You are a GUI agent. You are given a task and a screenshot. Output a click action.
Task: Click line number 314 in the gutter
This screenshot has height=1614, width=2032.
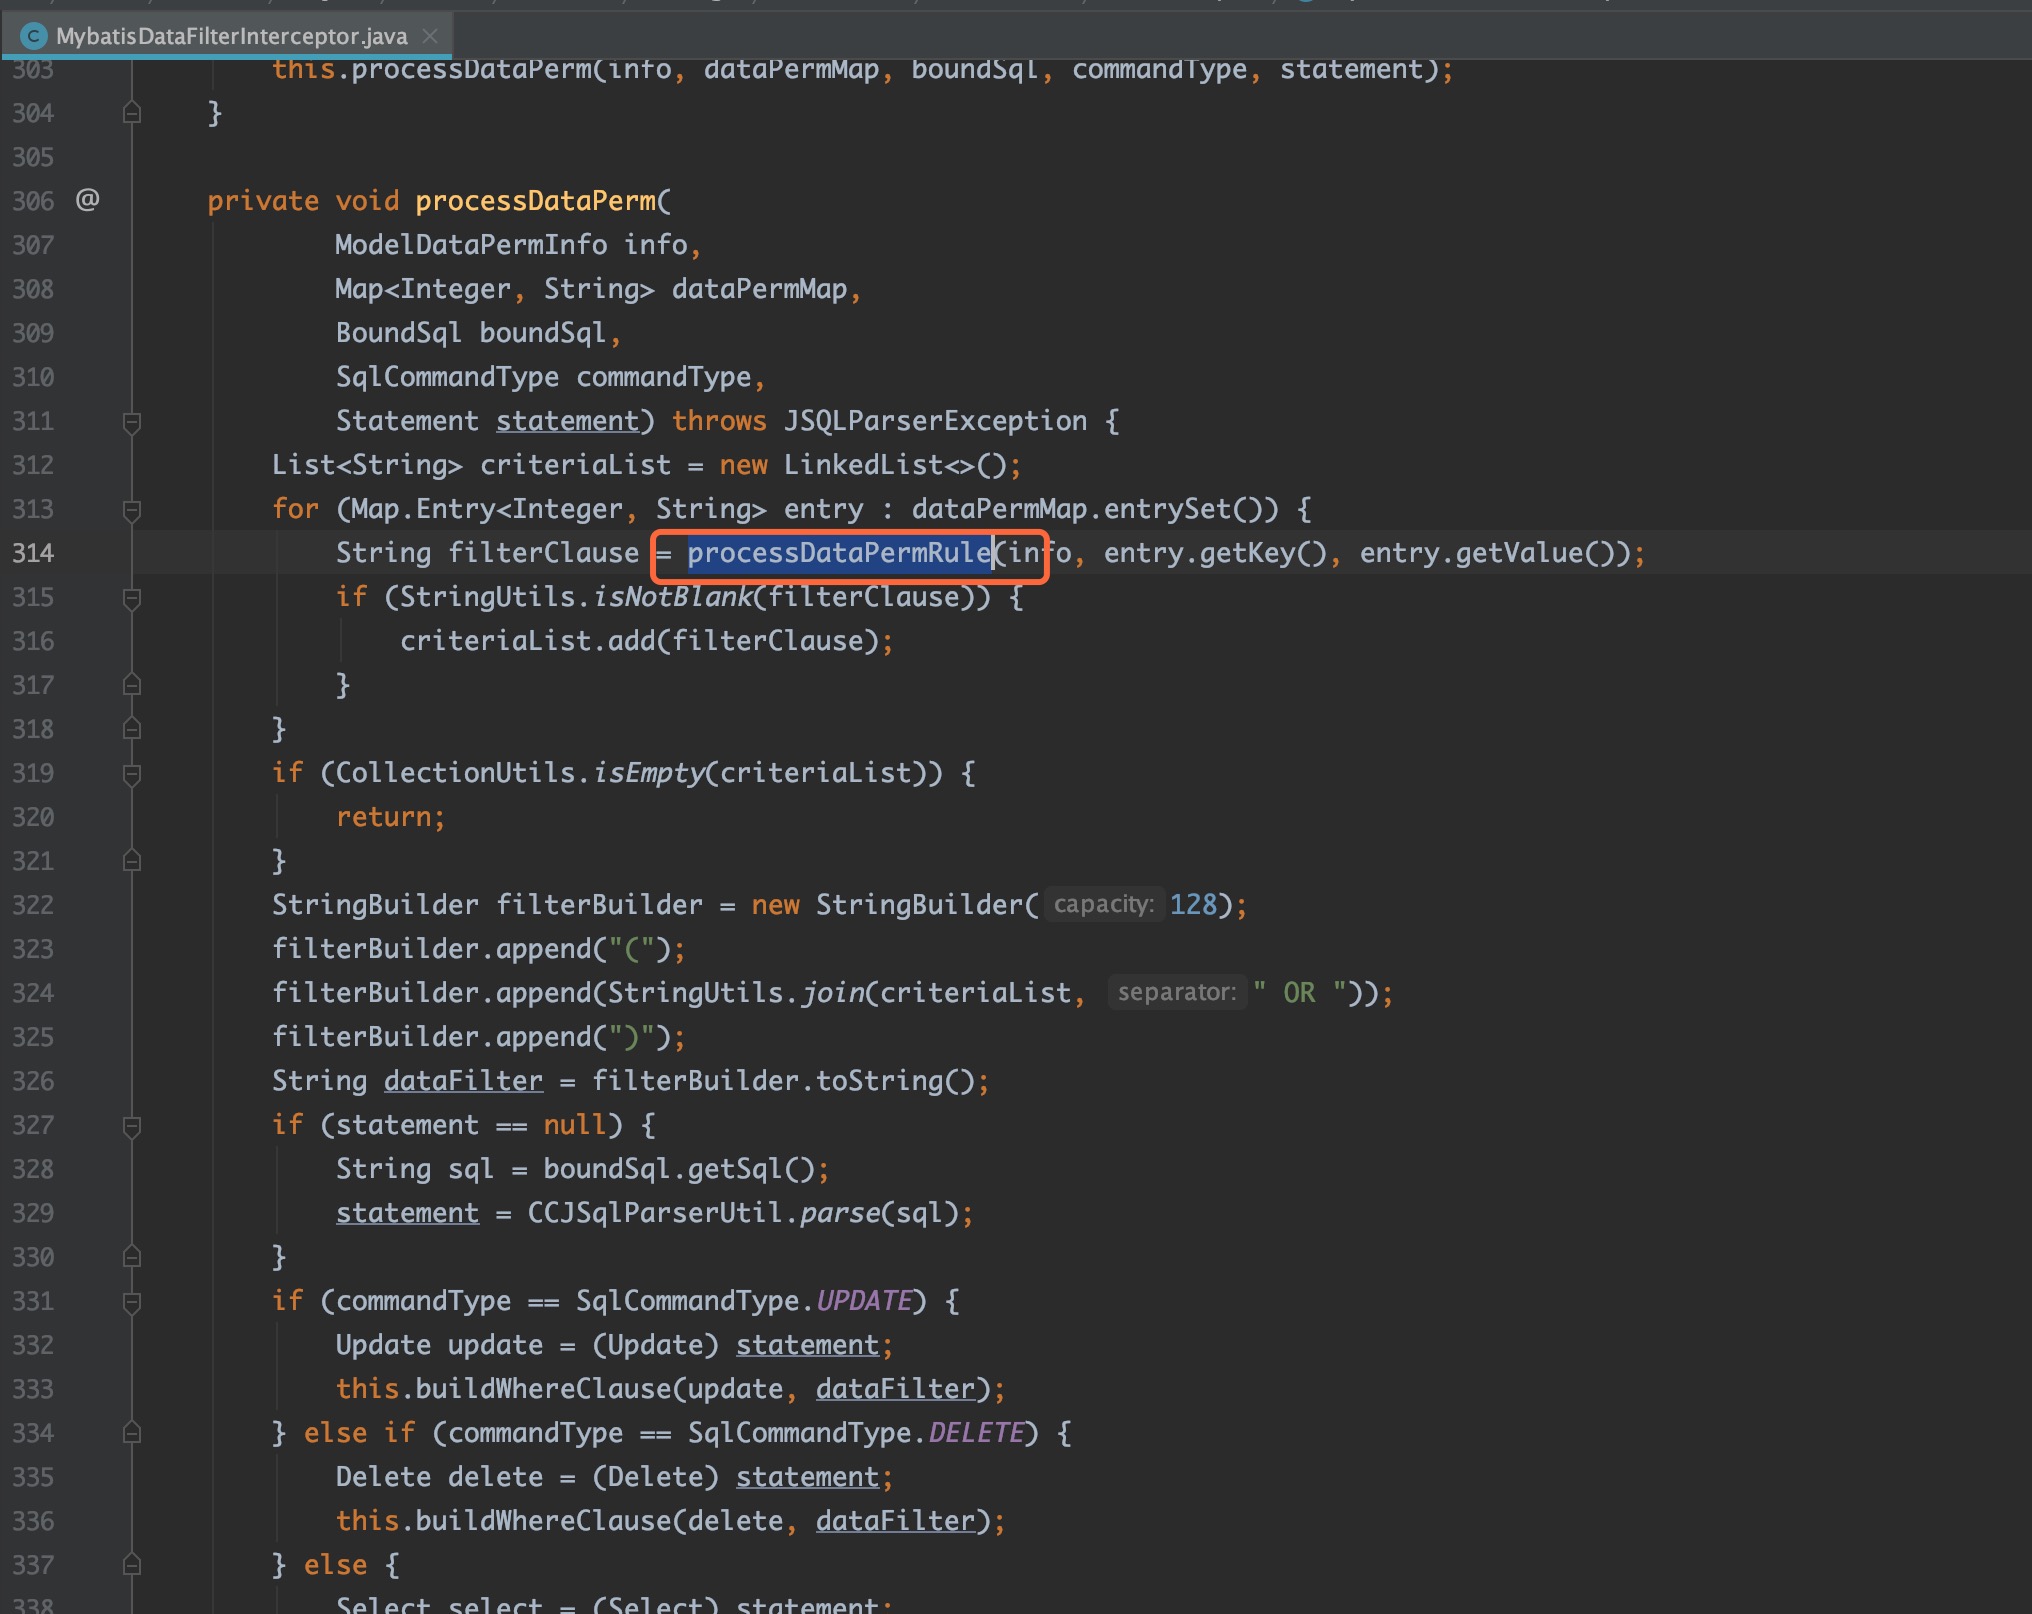(x=33, y=553)
